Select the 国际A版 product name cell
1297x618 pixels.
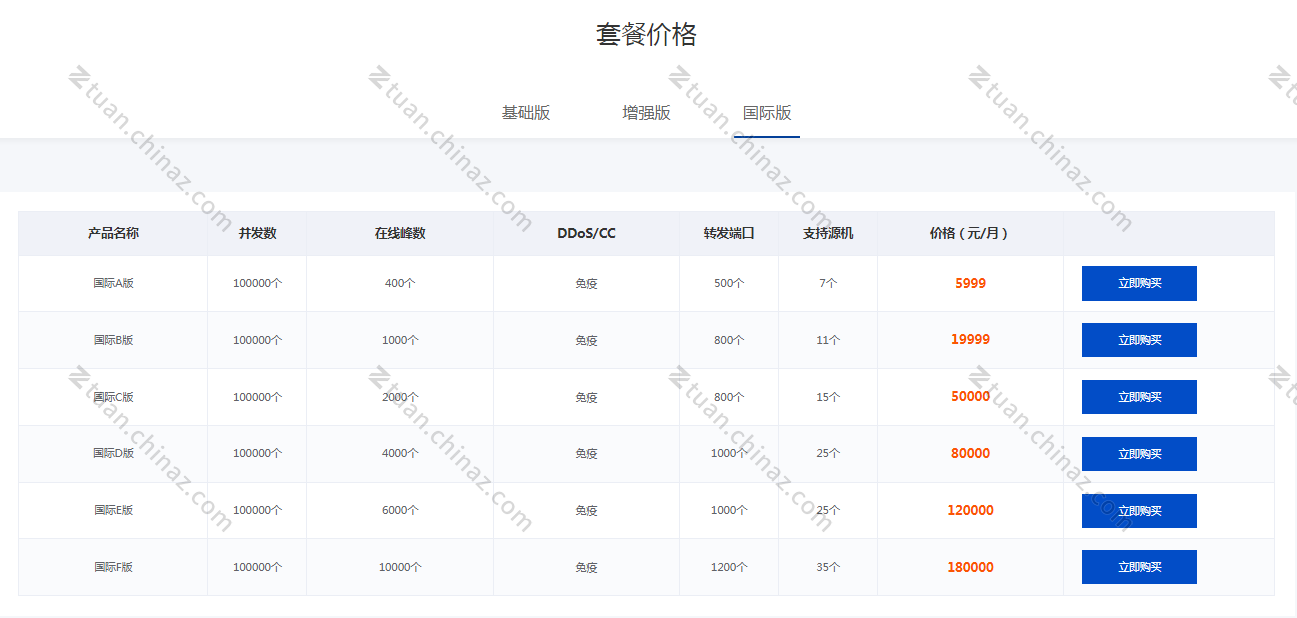(113, 283)
